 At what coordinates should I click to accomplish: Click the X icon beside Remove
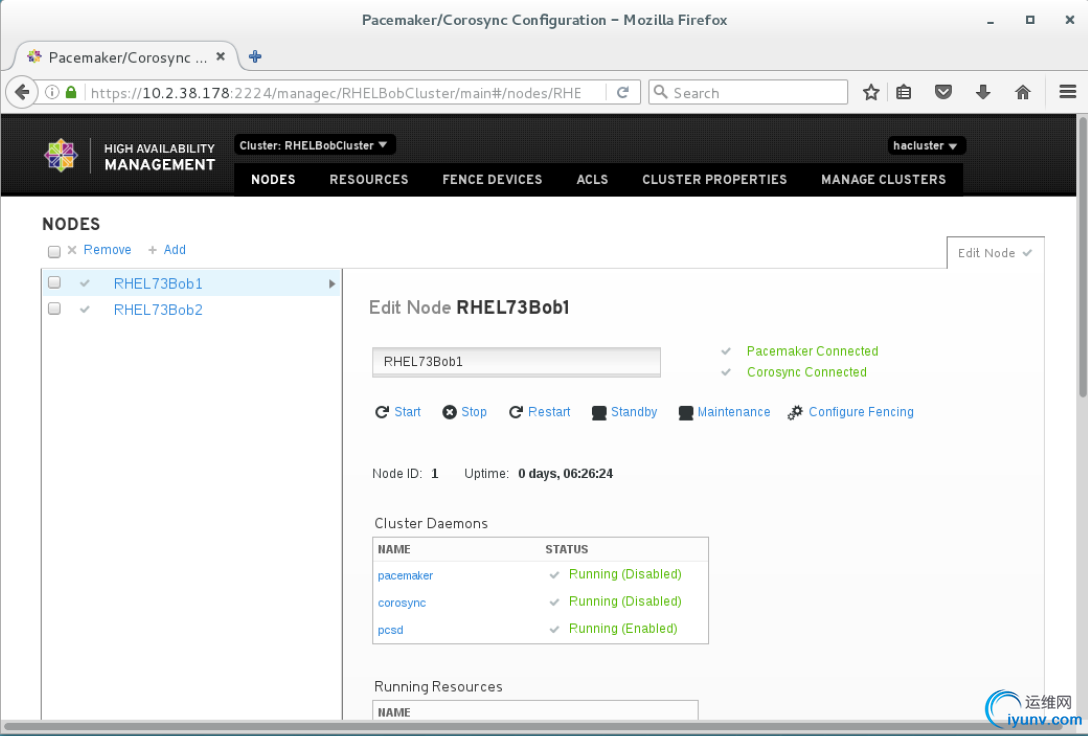point(72,250)
